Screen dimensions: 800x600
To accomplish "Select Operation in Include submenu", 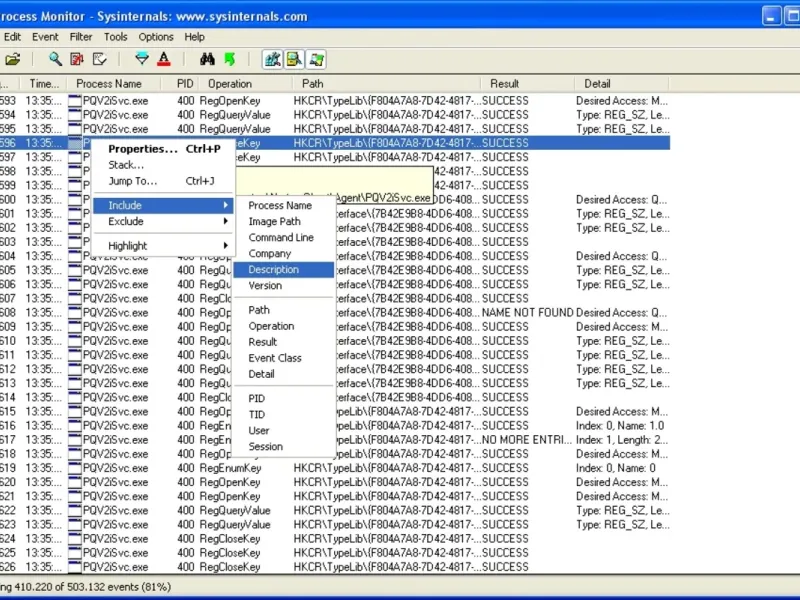I will [284, 326].
